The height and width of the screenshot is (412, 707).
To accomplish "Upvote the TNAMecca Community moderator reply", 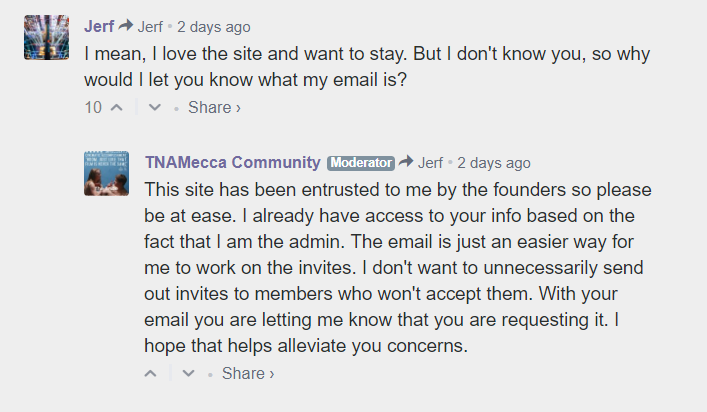I will (151, 373).
